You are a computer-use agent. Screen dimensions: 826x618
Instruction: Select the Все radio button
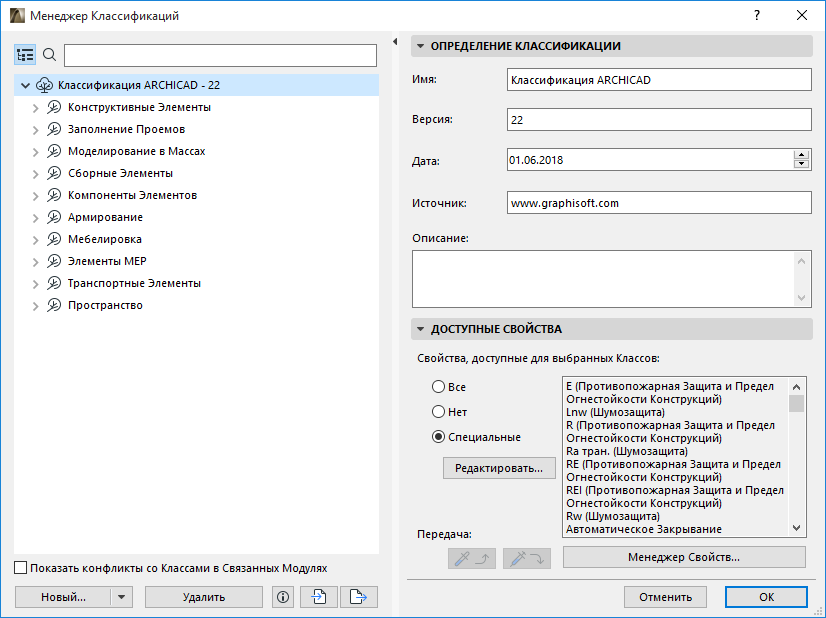pos(438,387)
